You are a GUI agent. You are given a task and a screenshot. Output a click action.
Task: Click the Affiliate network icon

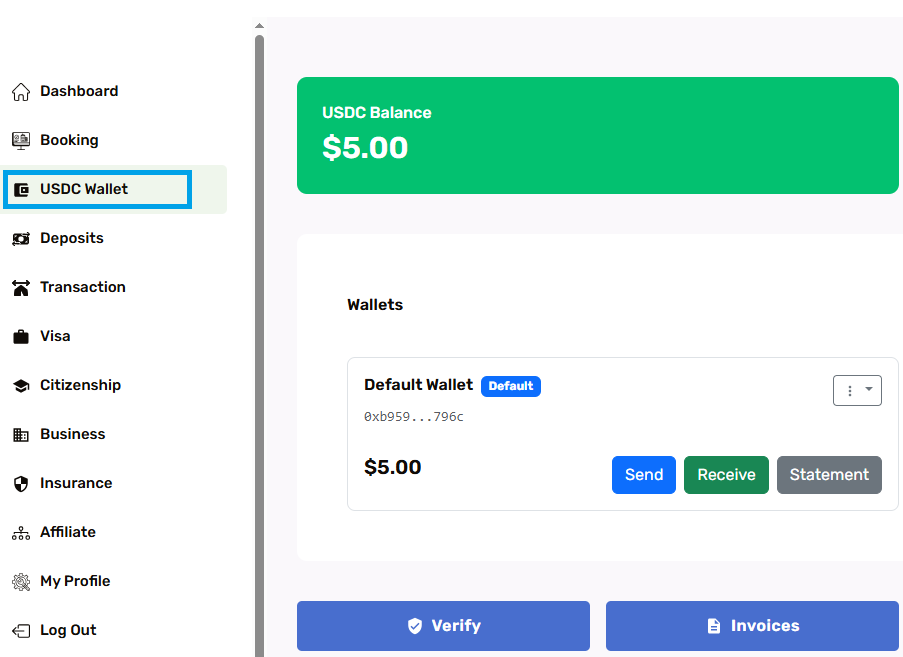tap(21, 533)
